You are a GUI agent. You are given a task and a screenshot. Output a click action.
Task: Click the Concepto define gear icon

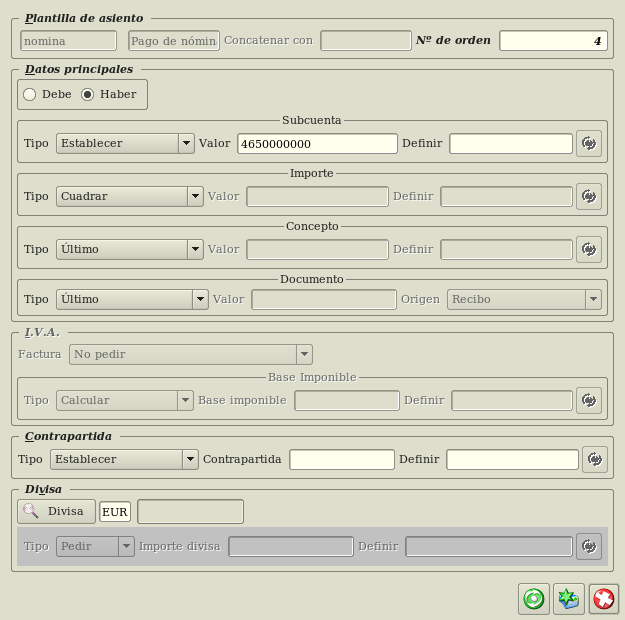click(x=589, y=249)
